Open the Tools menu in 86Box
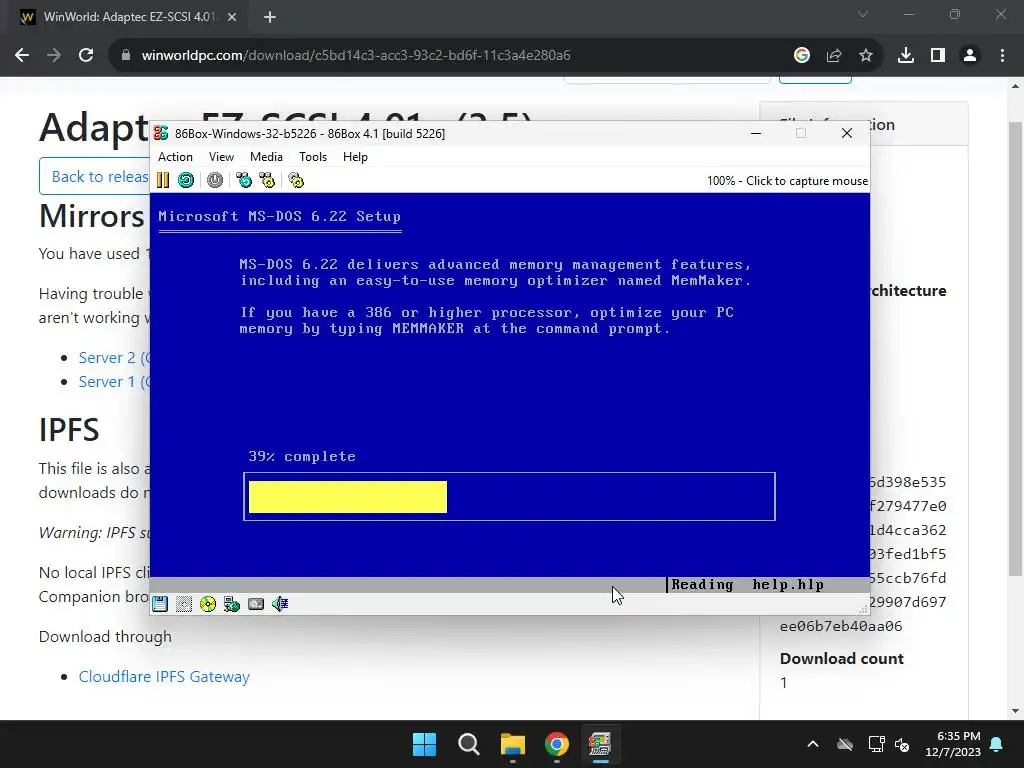 [313, 157]
